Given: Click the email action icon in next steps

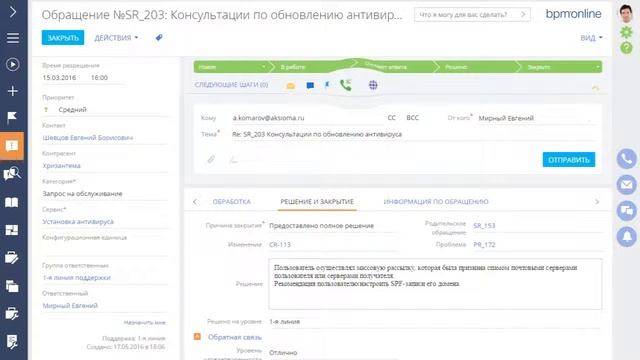Looking at the screenshot, I should [x=291, y=86].
